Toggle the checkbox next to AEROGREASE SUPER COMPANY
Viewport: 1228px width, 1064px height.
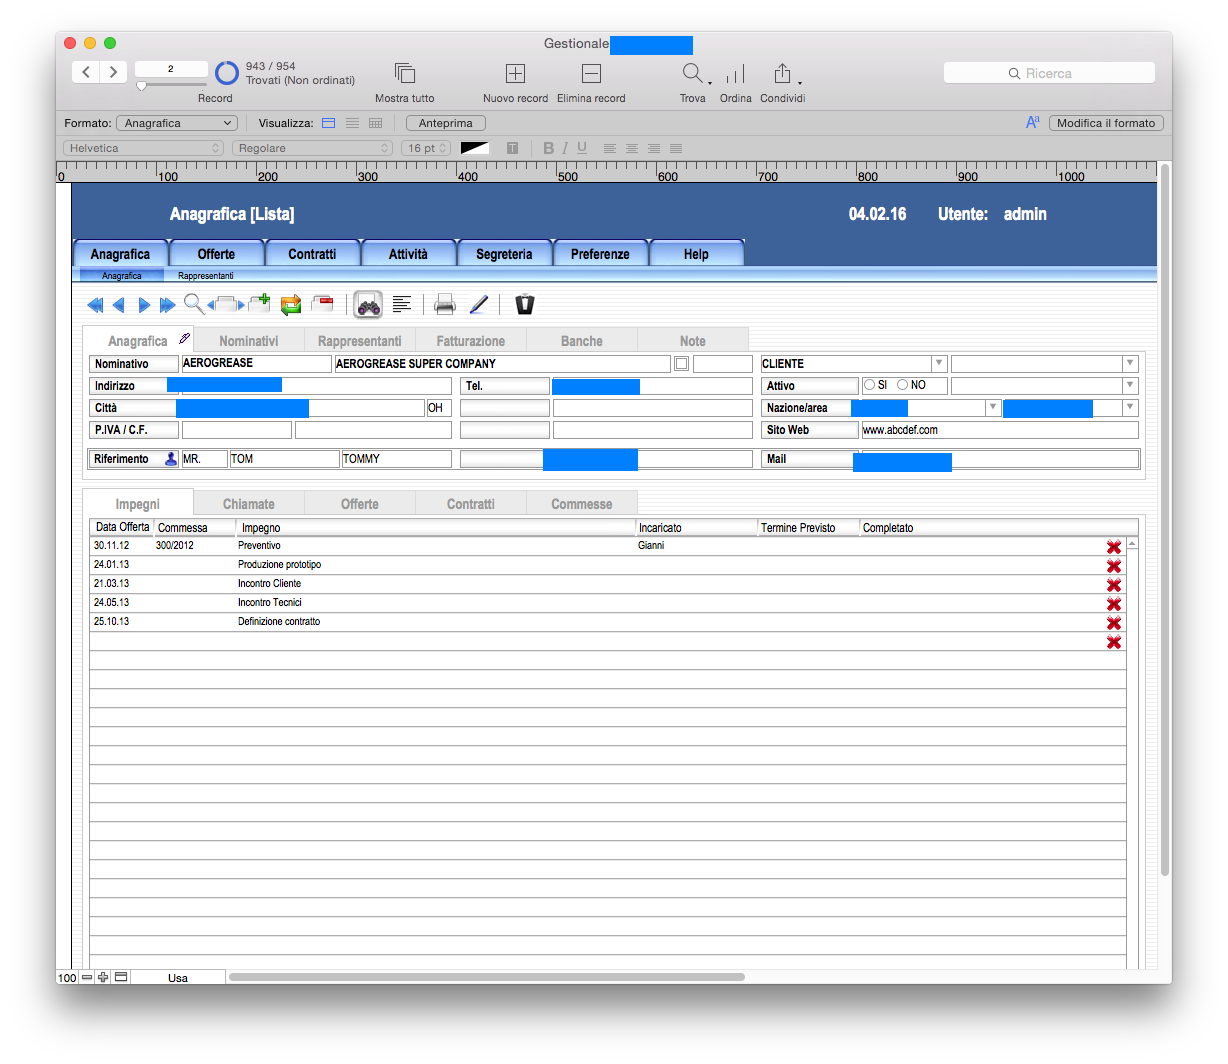(x=681, y=364)
